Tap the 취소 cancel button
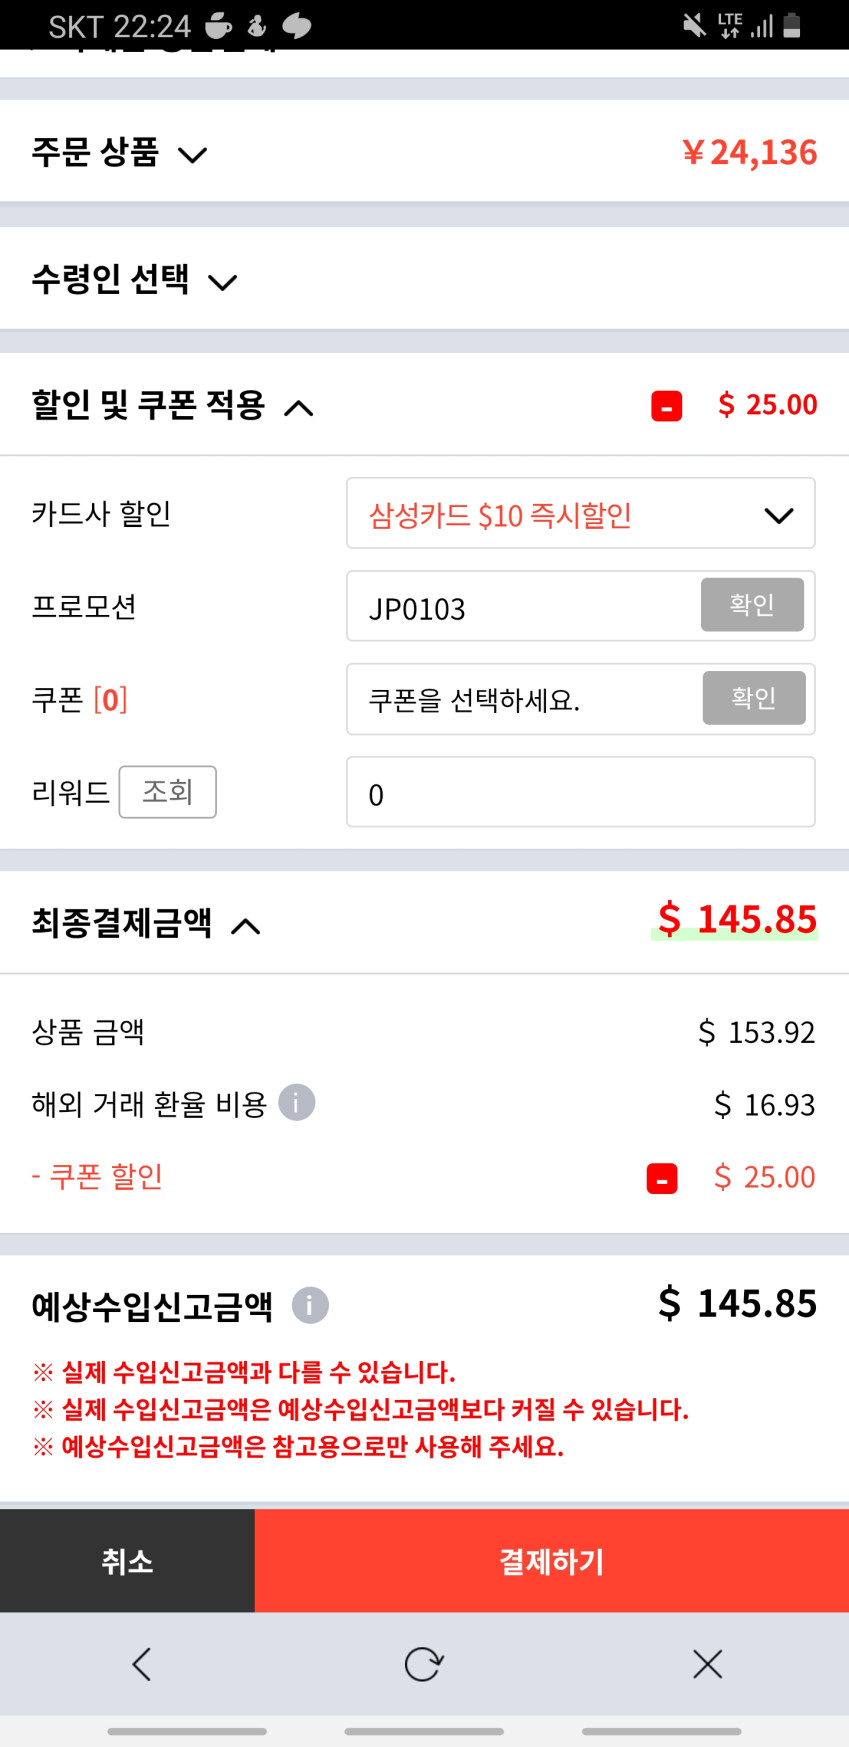This screenshot has height=1747, width=849. click(127, 1561)
